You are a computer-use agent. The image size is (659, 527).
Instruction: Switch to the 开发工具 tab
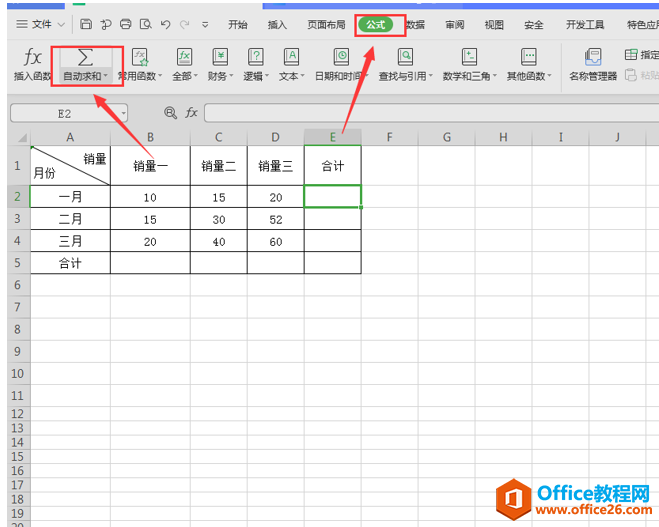(585, 25)
